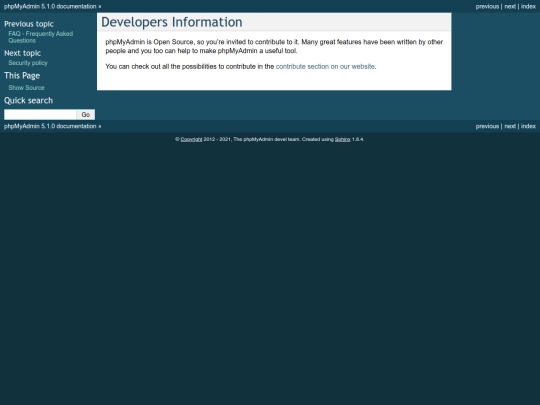The height and width of the screenshot is (405, 540).
Task: Click the 'Previous topic' sidebar heading
Action: pyautogui.click(x=29, y=24)
